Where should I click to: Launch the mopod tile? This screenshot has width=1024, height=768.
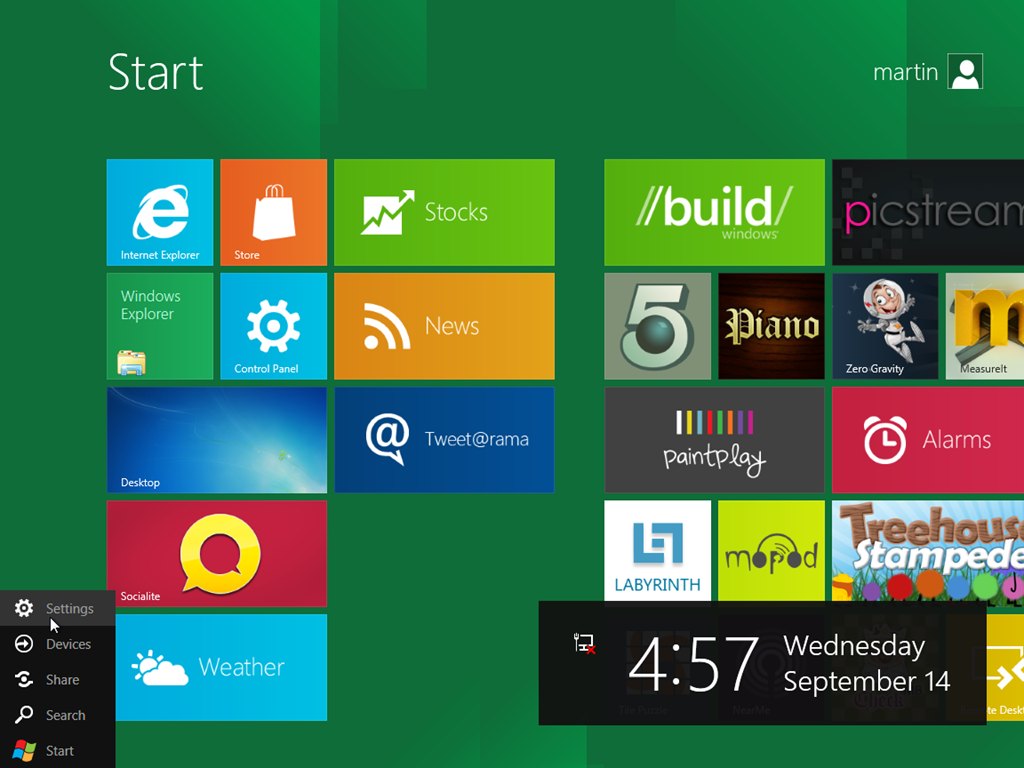(771, 551)
